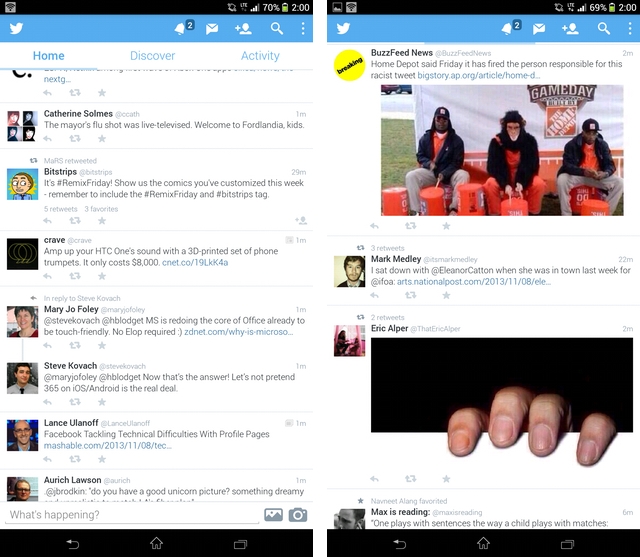Favorite the Bitstrips tweet with star
This screenshot has height=560, width=640.
(101, 221)
